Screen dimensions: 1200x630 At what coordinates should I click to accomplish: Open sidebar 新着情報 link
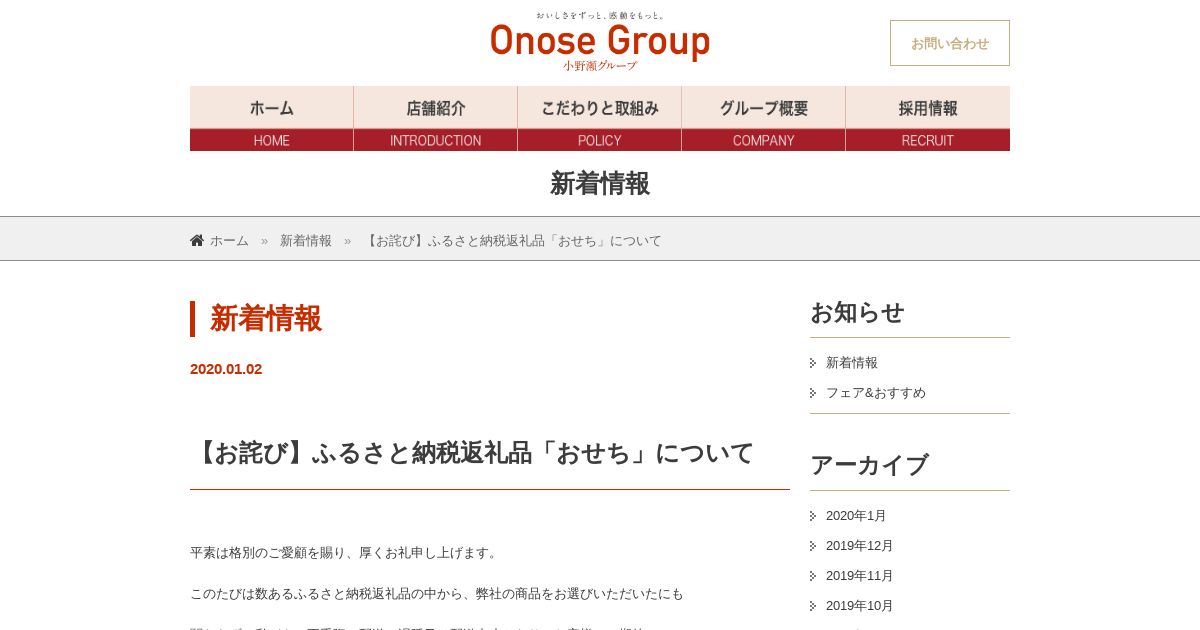[x=852, y=363]
